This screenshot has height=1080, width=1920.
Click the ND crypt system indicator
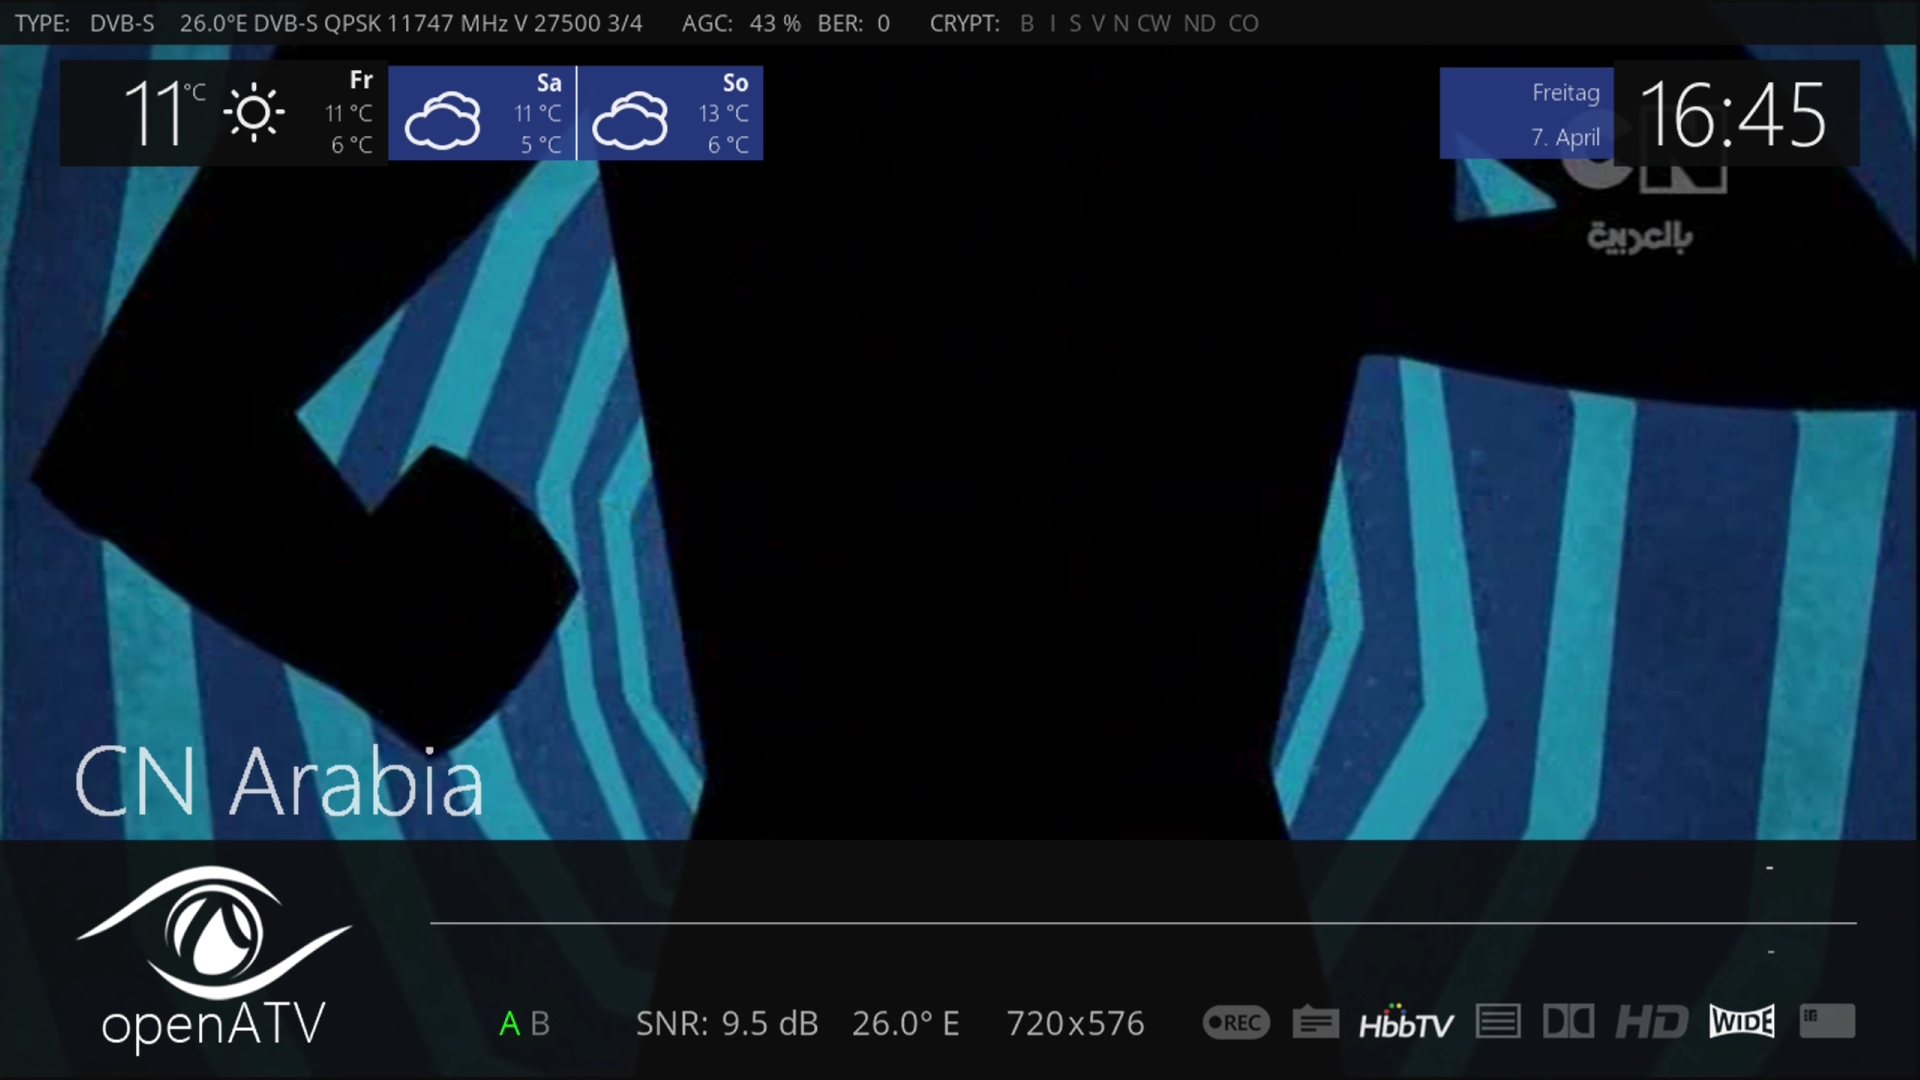1200,23
